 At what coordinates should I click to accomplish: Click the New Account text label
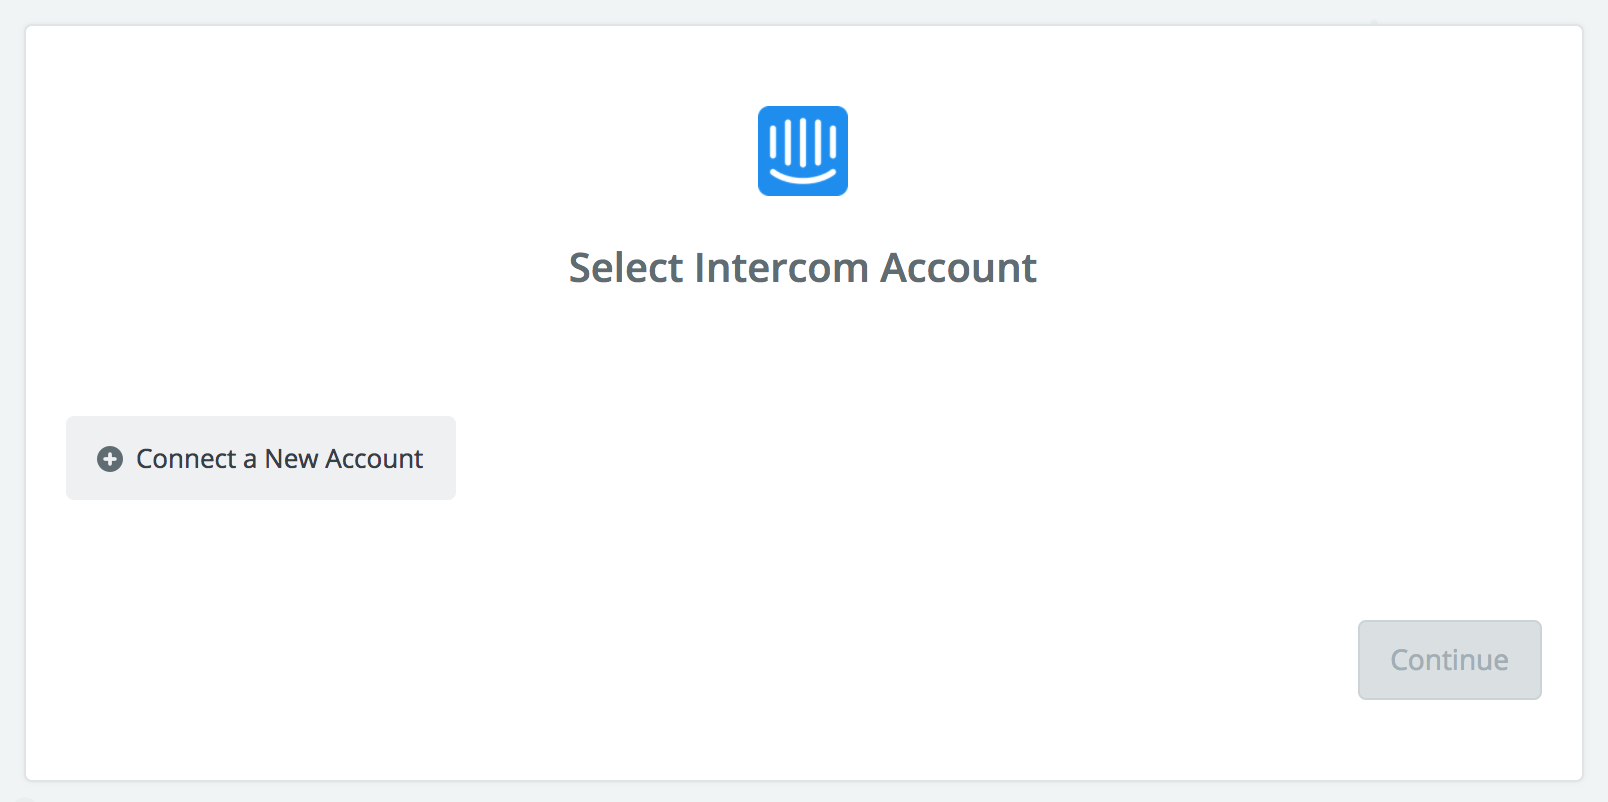pyautogui.click(x=344, y=459)
